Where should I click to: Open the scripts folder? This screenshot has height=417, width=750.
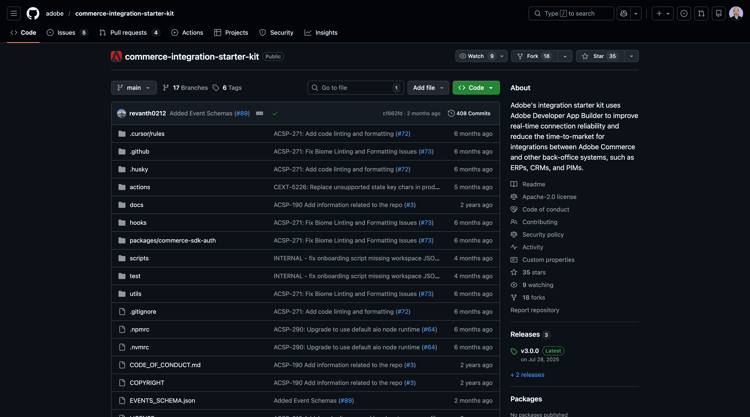139,258
